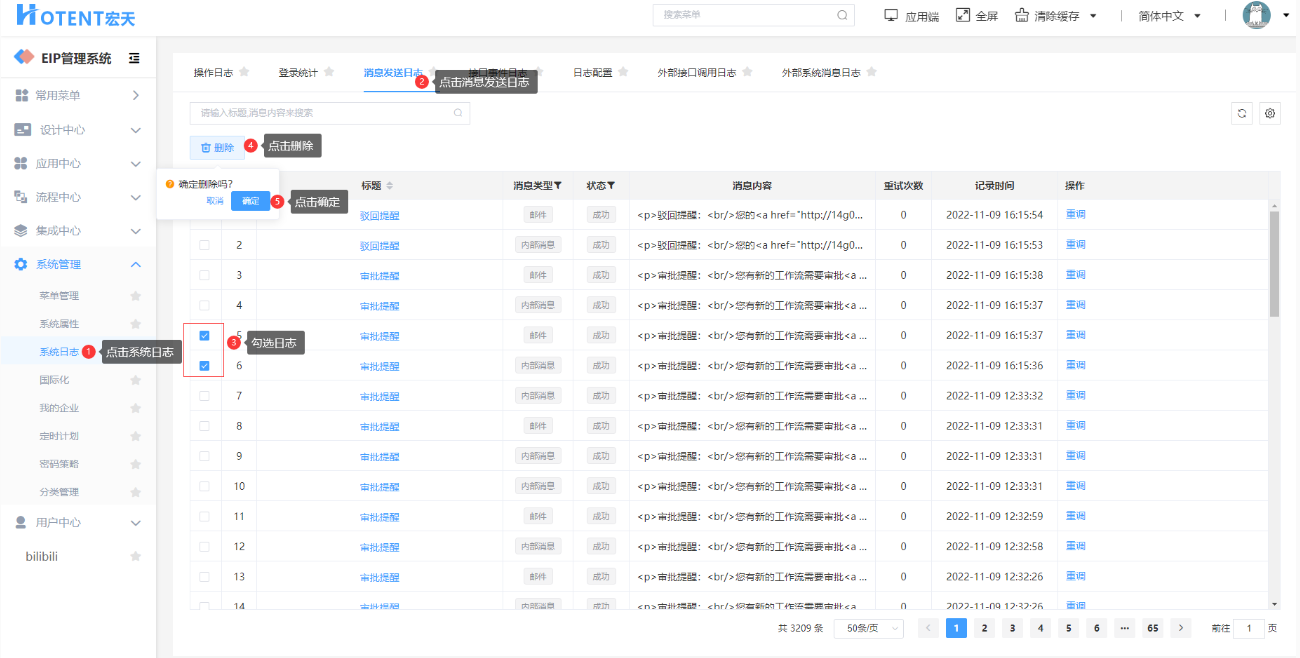Switch to the 登录统计 tab
1300x658 pixels.
[x=298, y=73]
